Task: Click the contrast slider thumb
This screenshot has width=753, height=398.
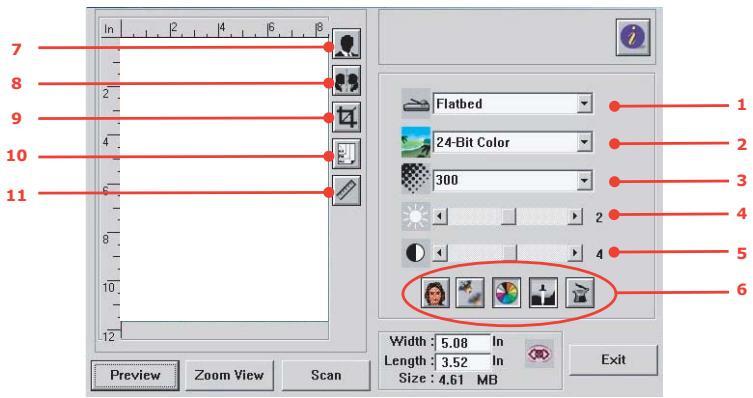Action: click(510, 253)
